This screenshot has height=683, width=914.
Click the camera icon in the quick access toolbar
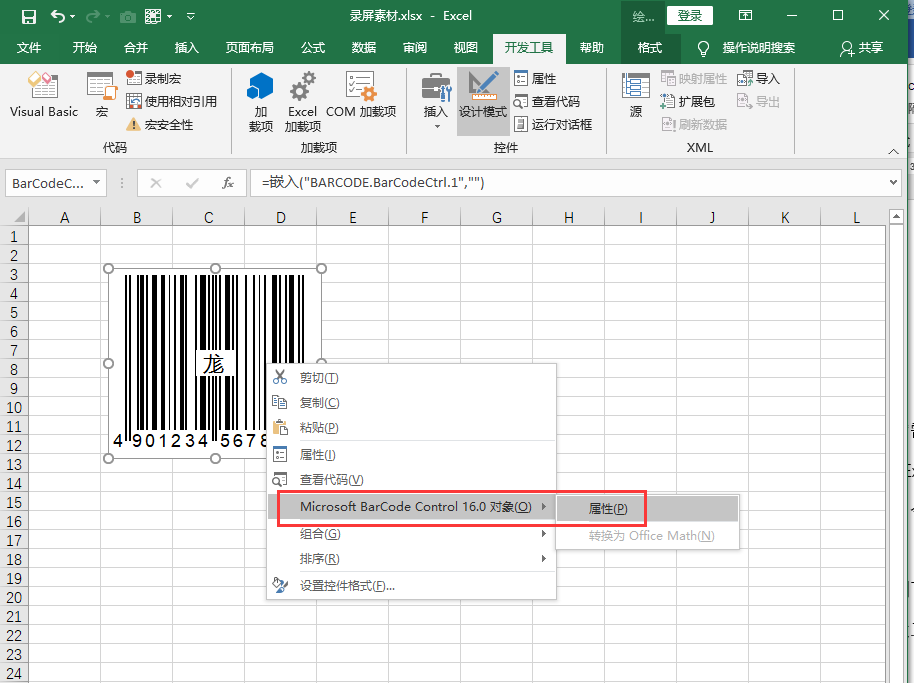[128, 17]
